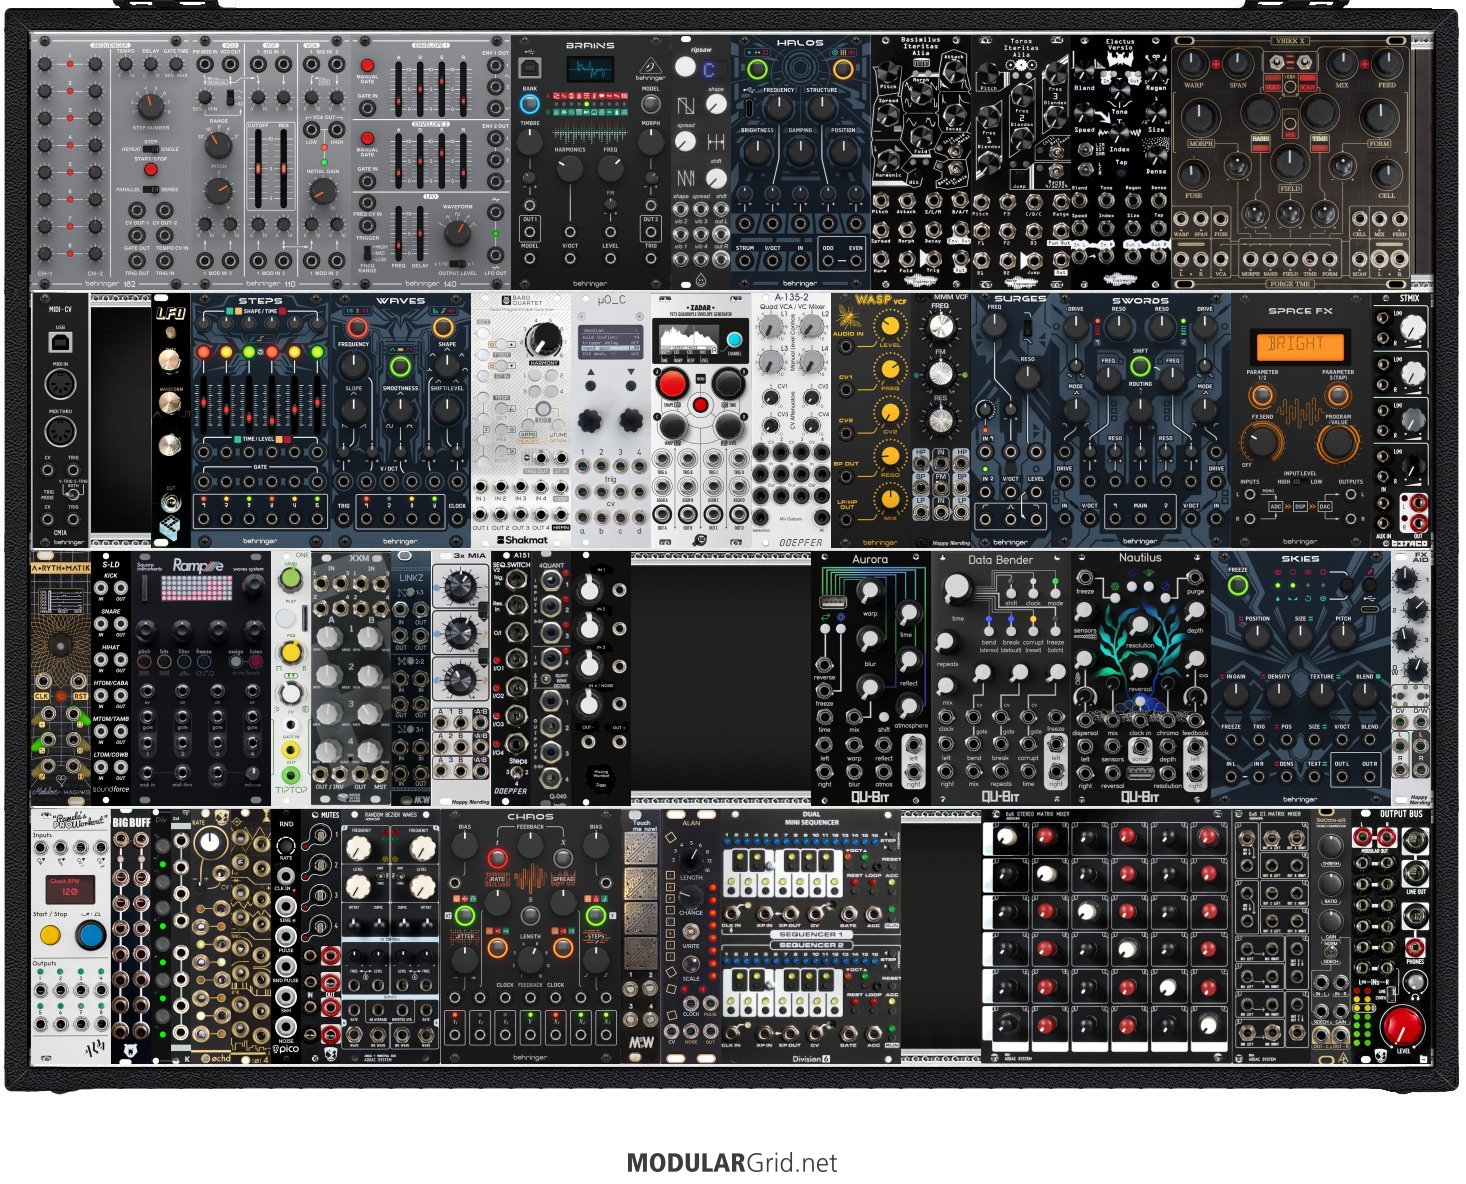Click the waveform display on the Brains module
This screenshot has height=1184, width=1466.
[x=591, y=69]
